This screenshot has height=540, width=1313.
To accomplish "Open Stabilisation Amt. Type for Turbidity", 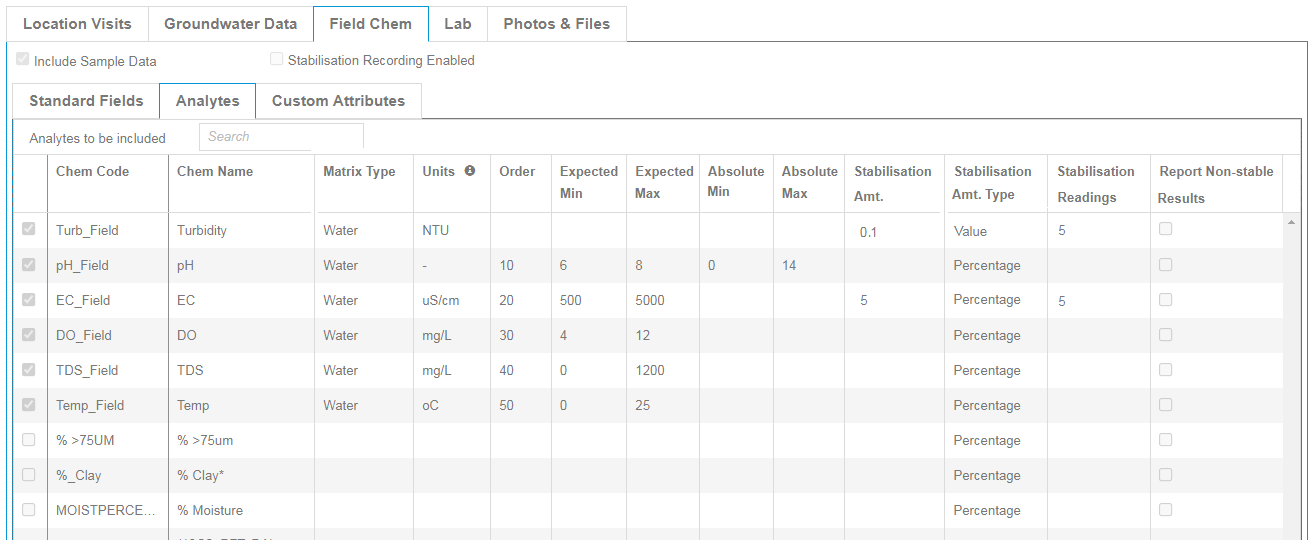I will 970,231.
